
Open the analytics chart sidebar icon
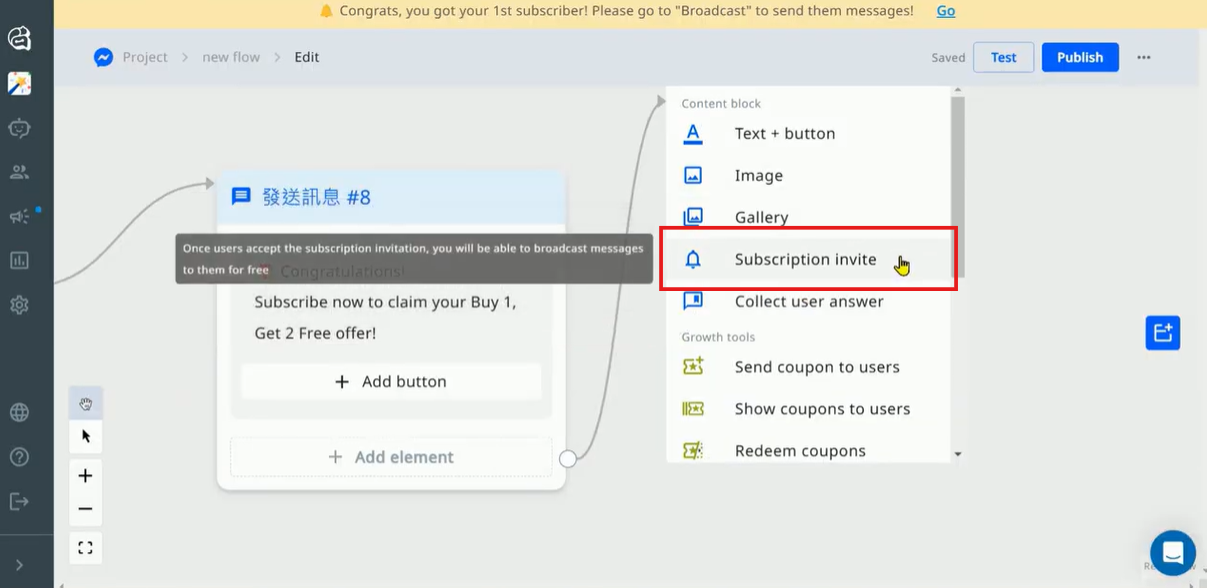(19, 260)
